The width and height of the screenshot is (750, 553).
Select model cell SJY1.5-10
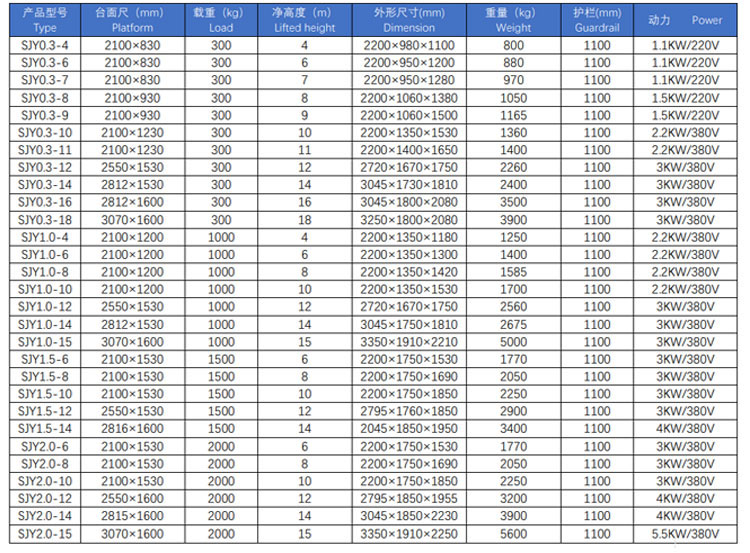(45, 394)
